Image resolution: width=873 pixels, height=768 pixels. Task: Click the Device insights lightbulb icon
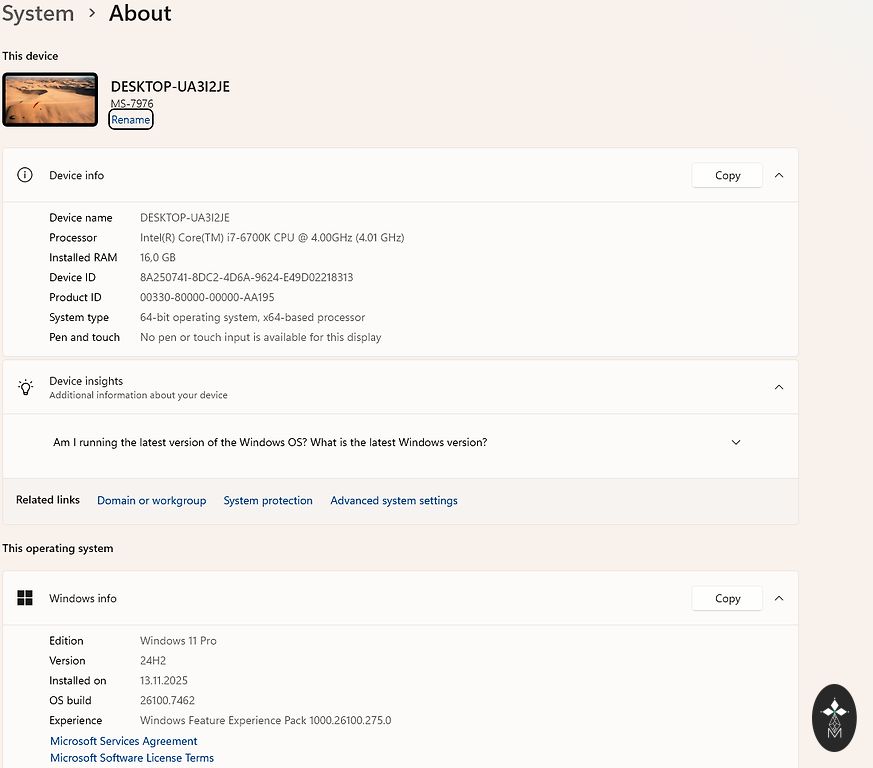[x=25, y=387]
